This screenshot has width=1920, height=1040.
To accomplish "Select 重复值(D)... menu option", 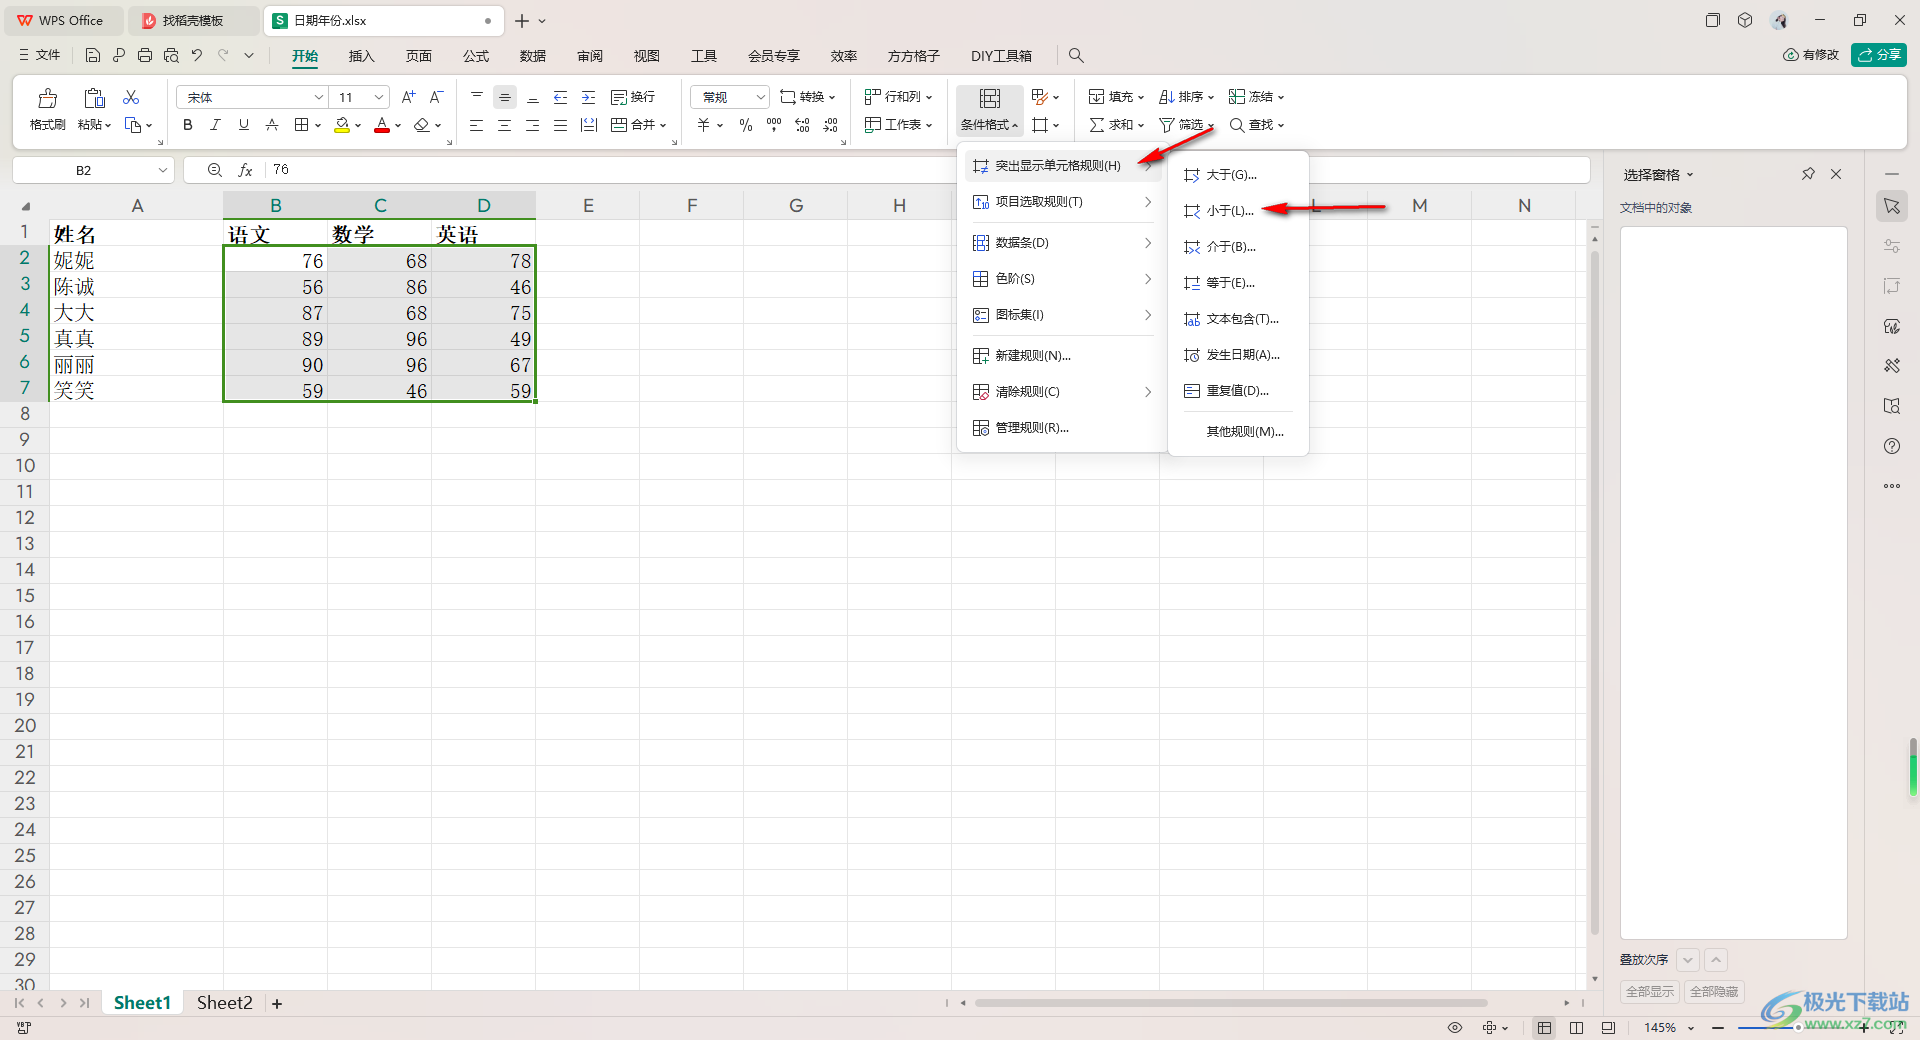I will 1238,391.
